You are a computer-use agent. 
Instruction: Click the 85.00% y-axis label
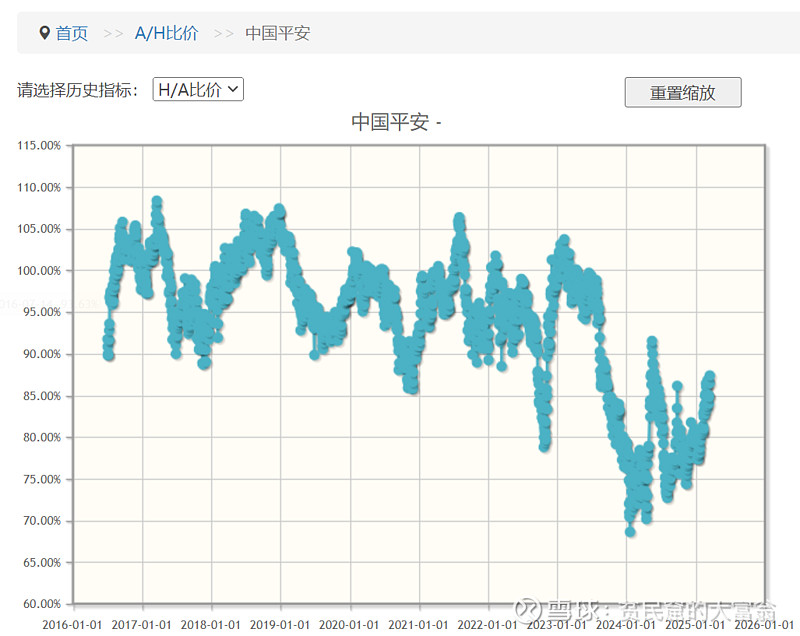coord(42,396)
